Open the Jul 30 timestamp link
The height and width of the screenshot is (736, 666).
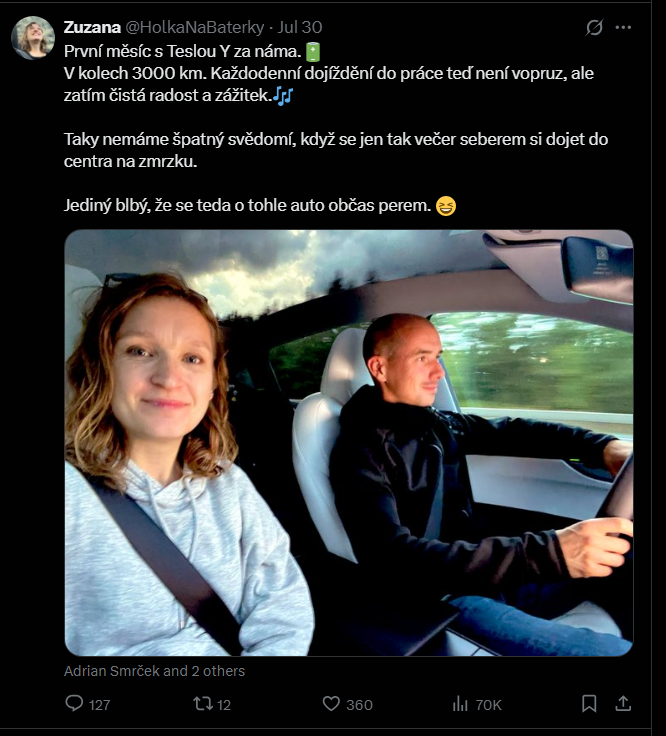pos(299,27)
